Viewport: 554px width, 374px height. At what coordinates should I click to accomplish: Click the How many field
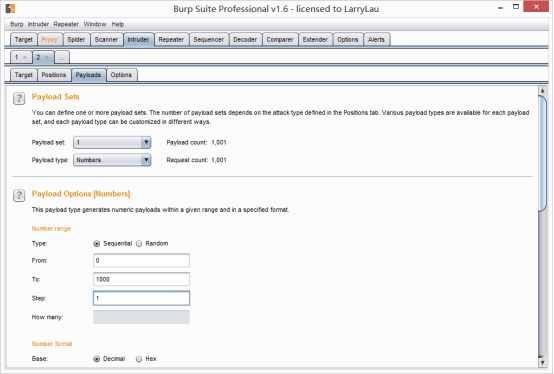coord(141,317)
